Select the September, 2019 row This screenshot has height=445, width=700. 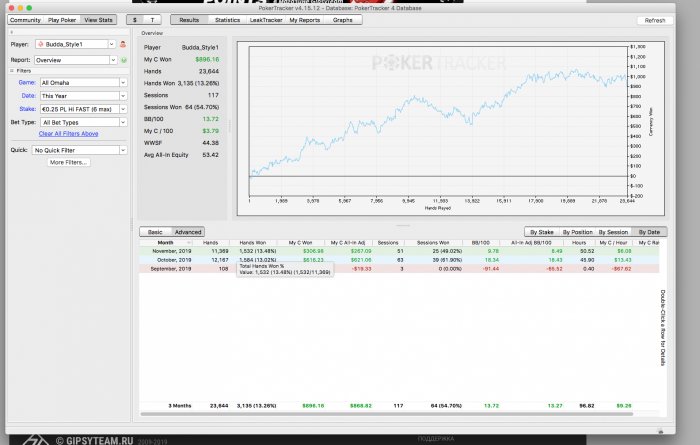(399, 269)
